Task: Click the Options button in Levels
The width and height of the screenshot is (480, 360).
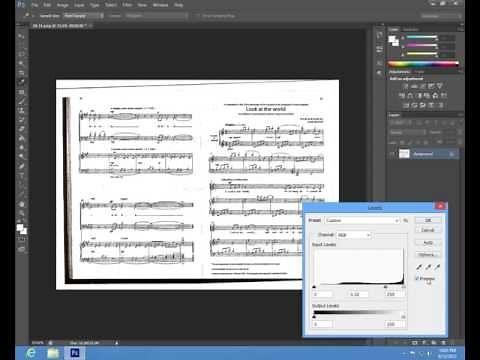Action: point(428,255)
